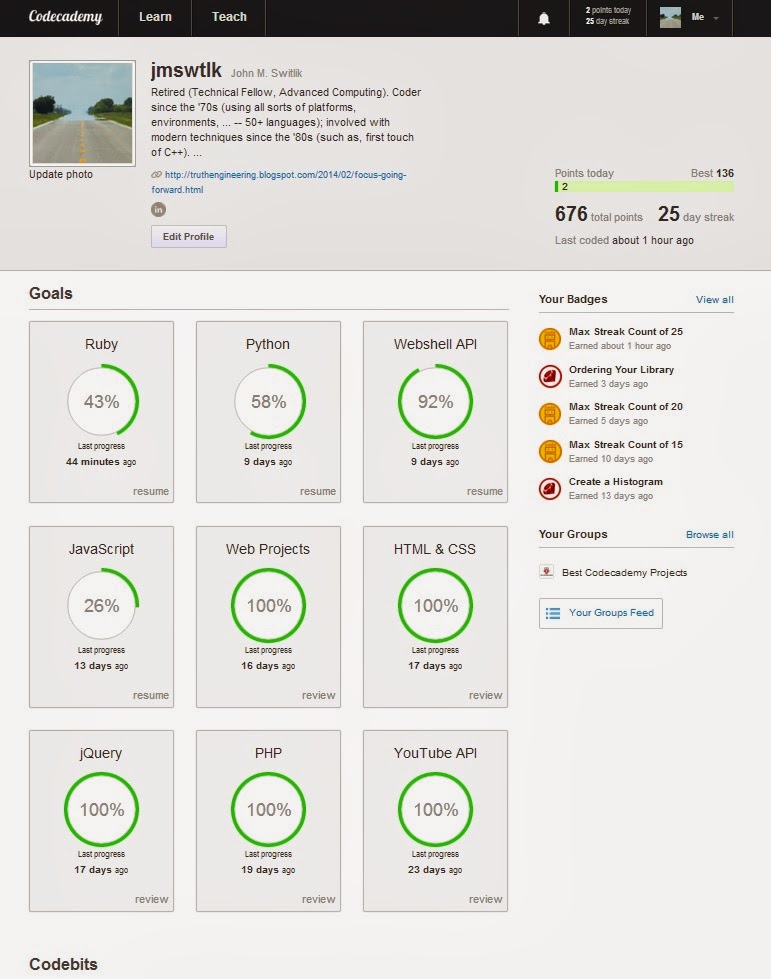Open the Learn menu
This screenshot has height=979, width=771.
(155, 17)
